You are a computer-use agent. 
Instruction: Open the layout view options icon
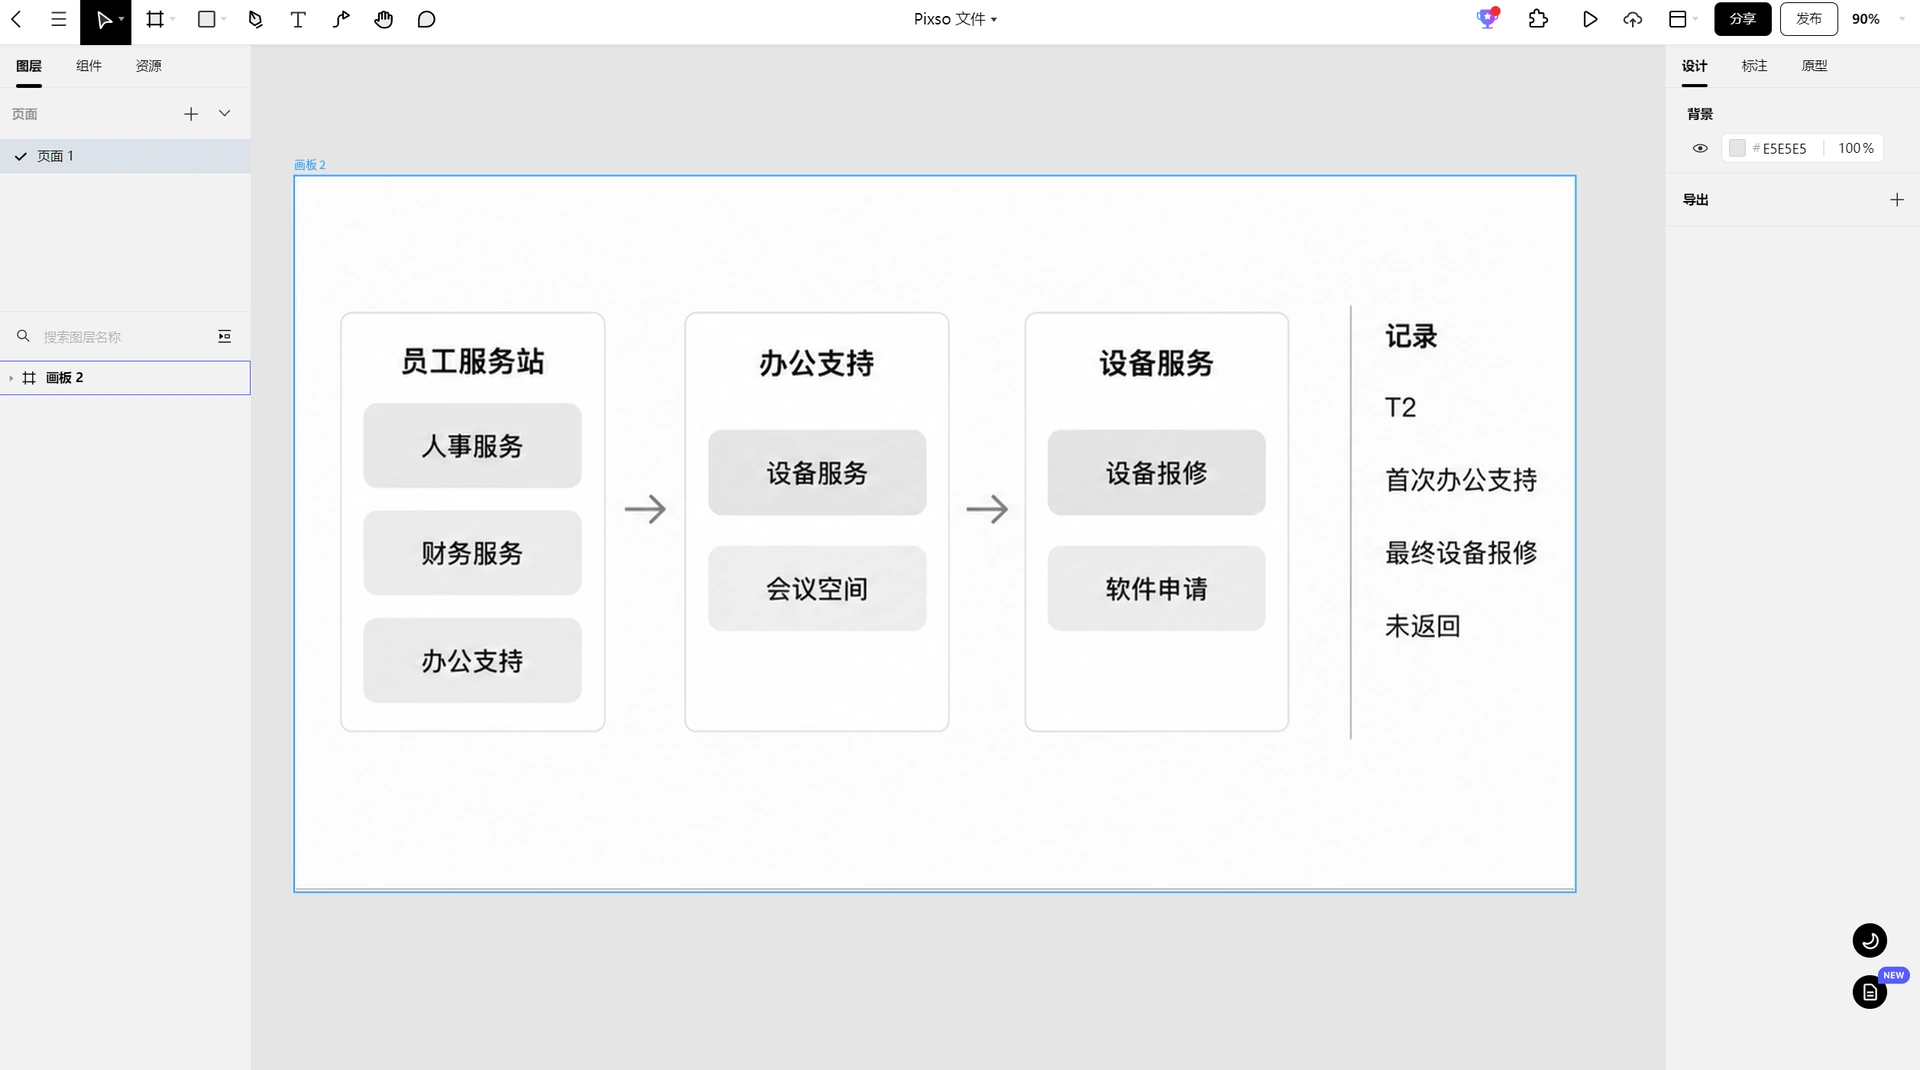point(1678,19)
